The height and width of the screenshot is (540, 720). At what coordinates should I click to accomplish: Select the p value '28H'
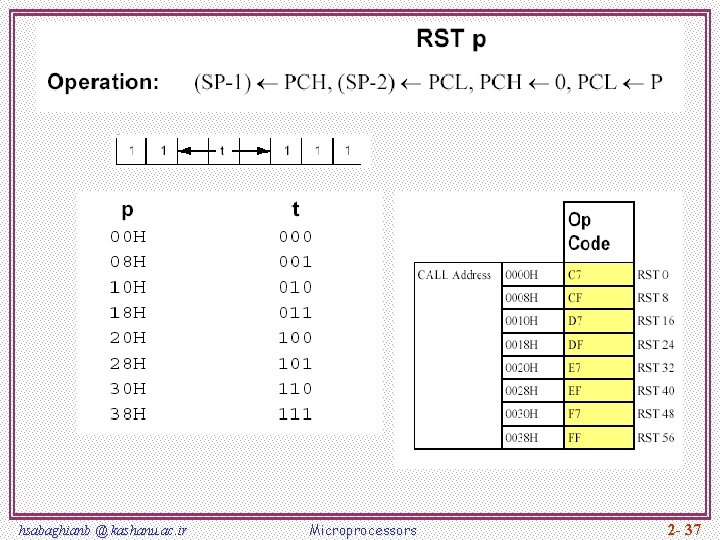click(128, 364)
